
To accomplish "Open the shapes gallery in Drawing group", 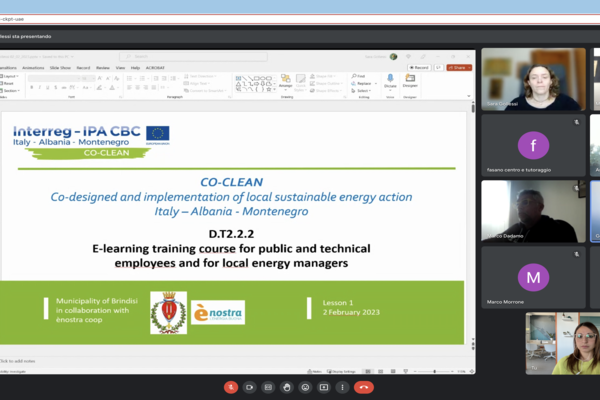I will [255, 83].
